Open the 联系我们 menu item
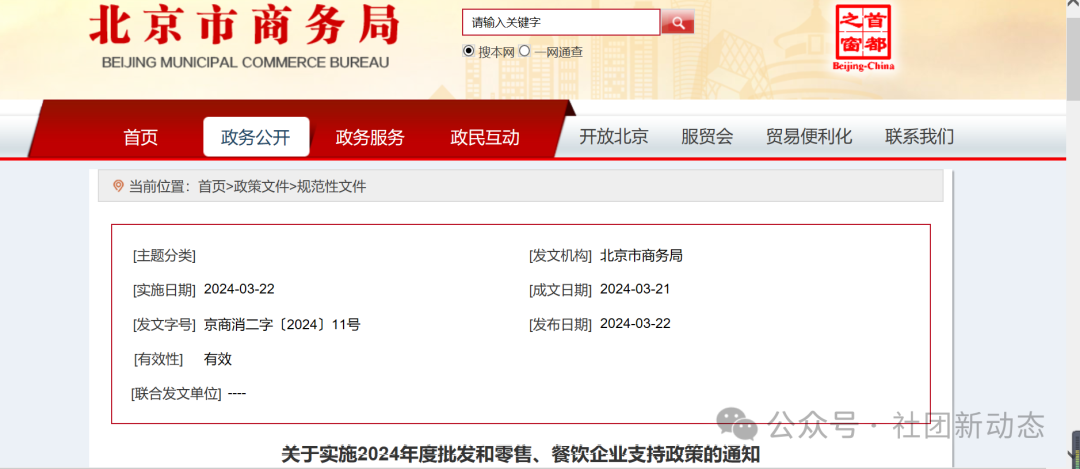Viewport: 1080px width, 469px height. 920,136
